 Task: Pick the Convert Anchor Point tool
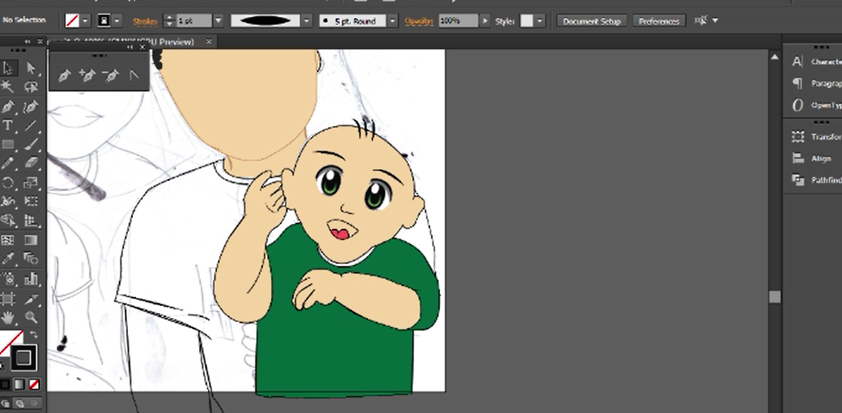(134, 76)
